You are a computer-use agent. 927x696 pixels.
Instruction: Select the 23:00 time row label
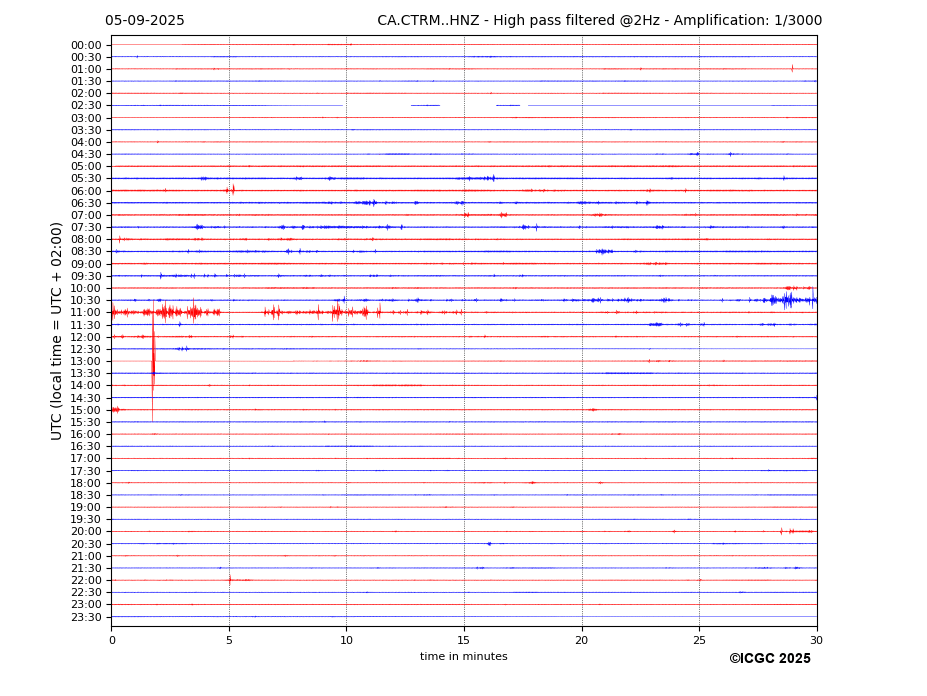click(x=86, y=605)
